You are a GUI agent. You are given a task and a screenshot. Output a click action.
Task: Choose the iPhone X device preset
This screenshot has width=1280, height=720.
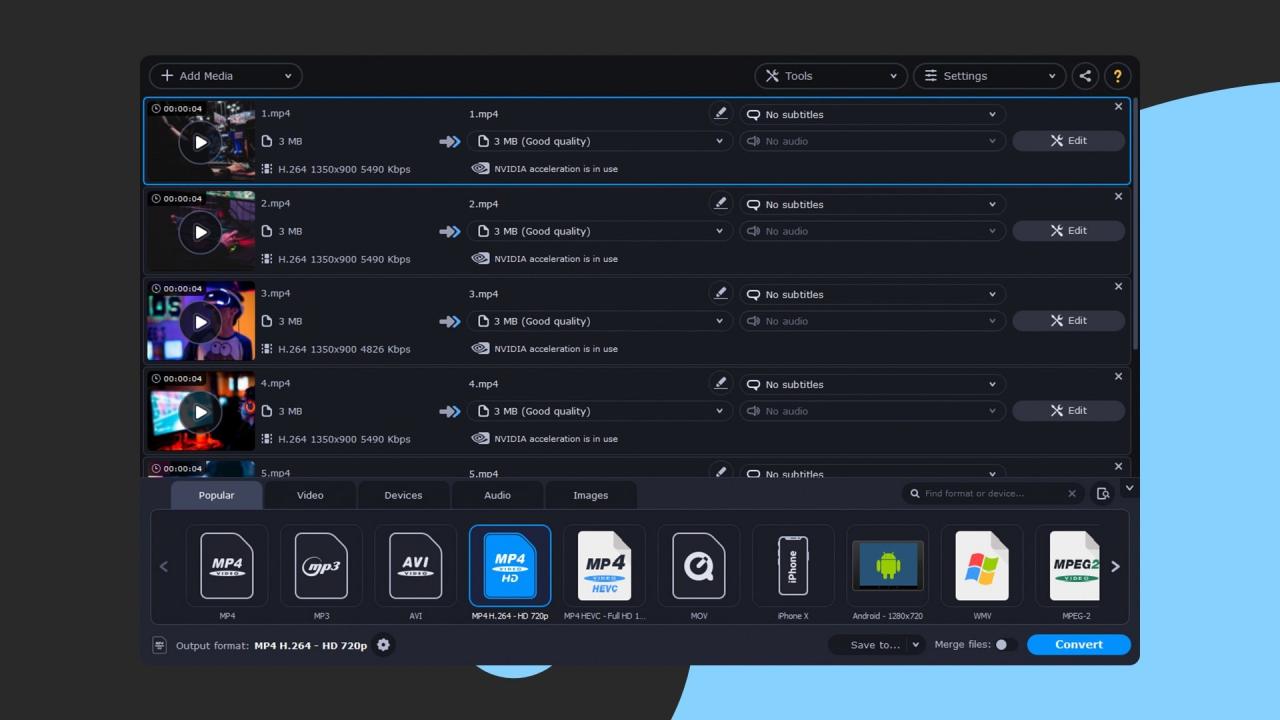[x=793, y=566]
